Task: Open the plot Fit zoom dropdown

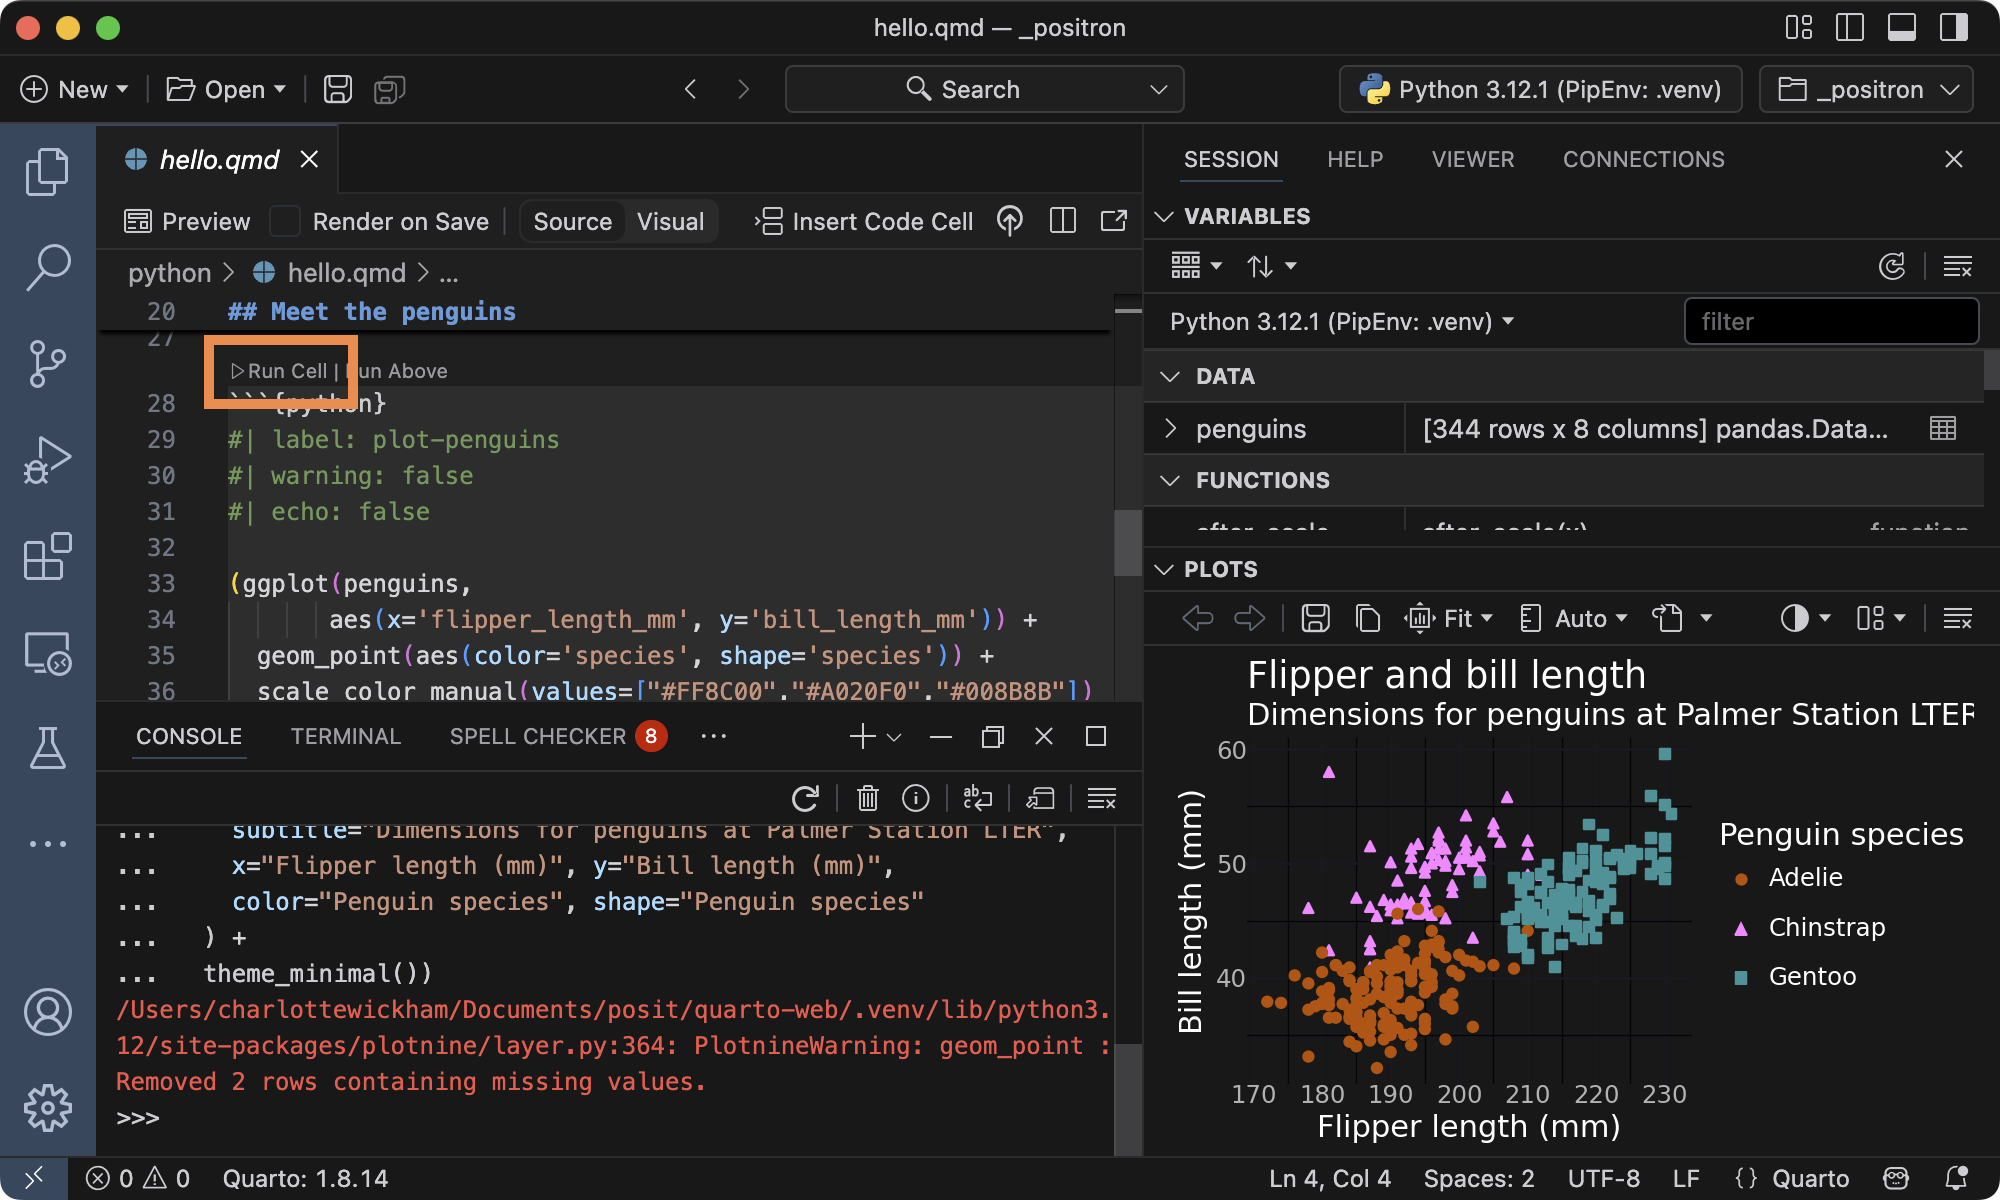Action: [x=1449, y=618]
